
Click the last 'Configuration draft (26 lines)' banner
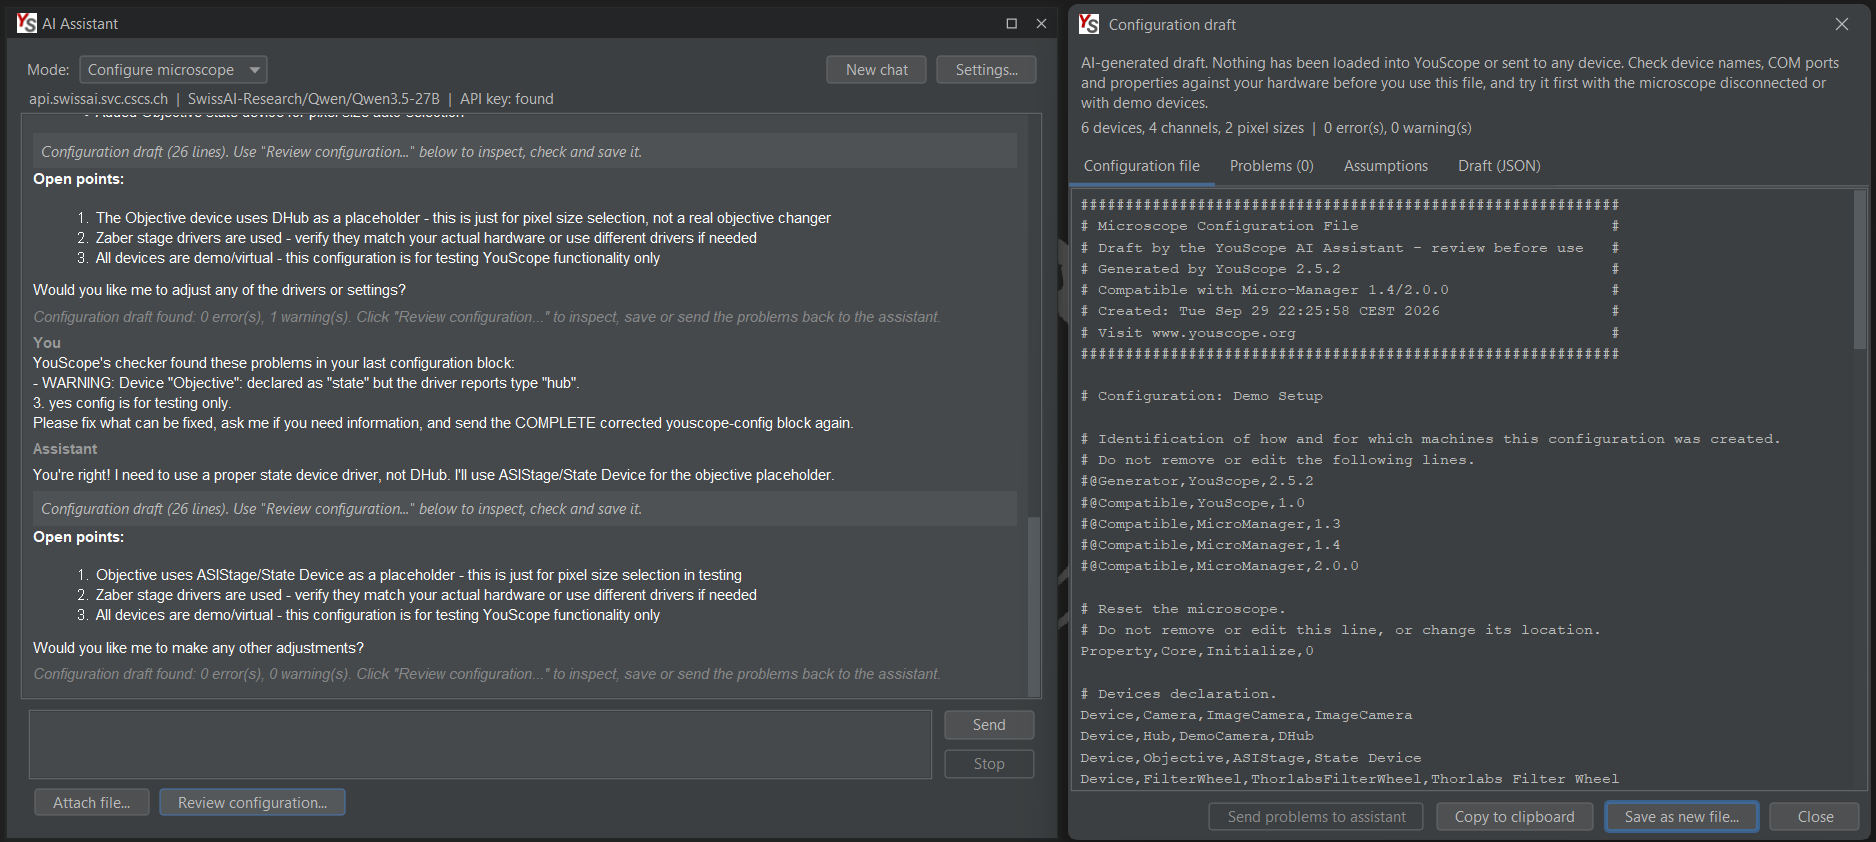tap(524, 509)
